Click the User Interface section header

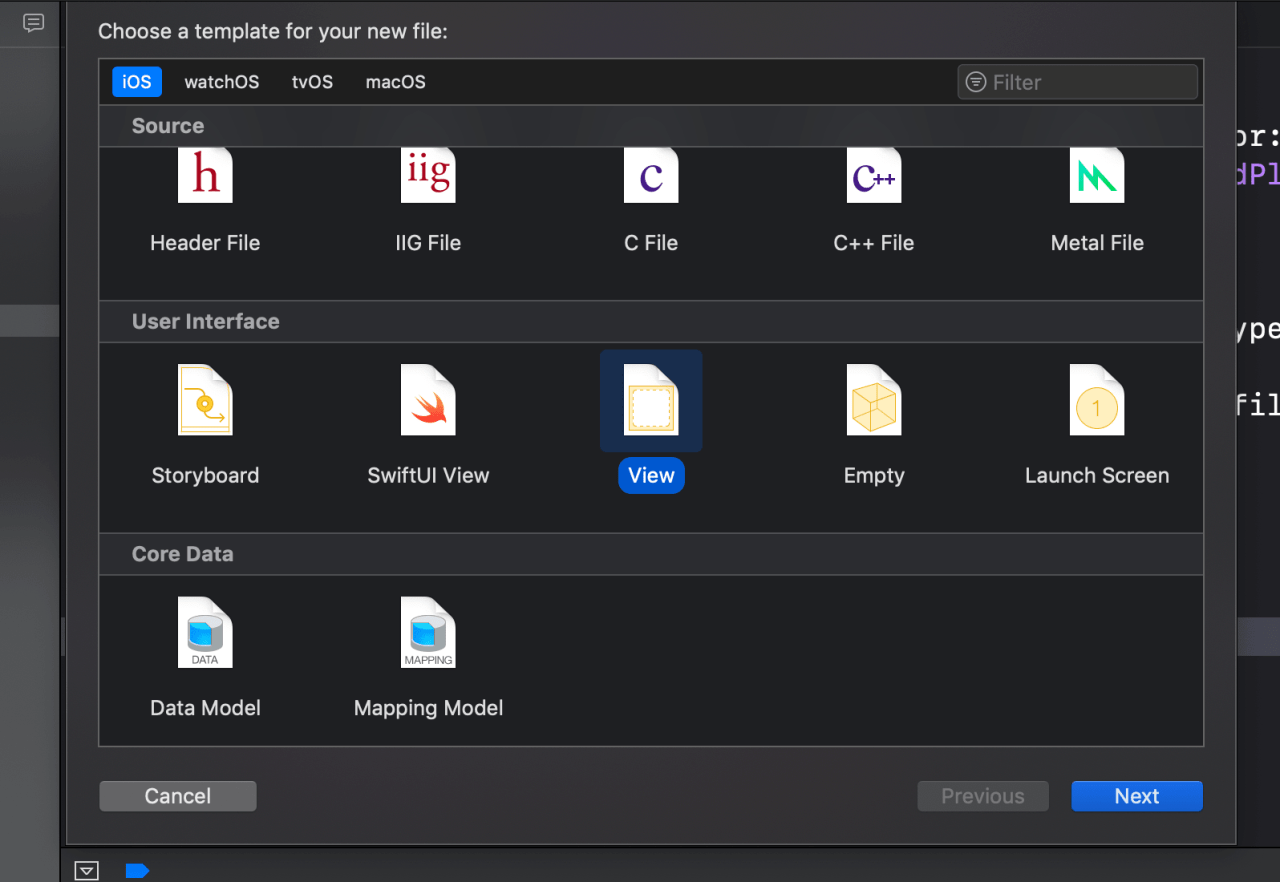tap(651, 321)
